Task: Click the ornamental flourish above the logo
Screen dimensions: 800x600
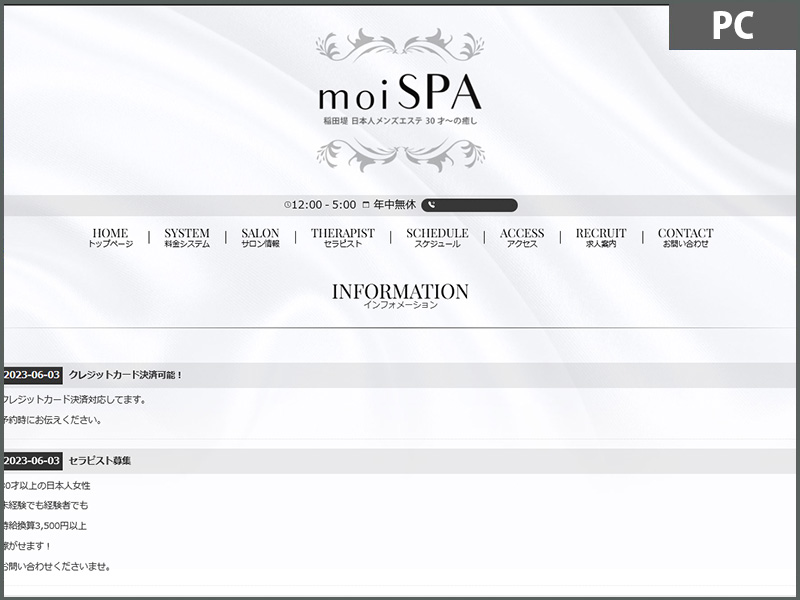Action: click(399, 47)
